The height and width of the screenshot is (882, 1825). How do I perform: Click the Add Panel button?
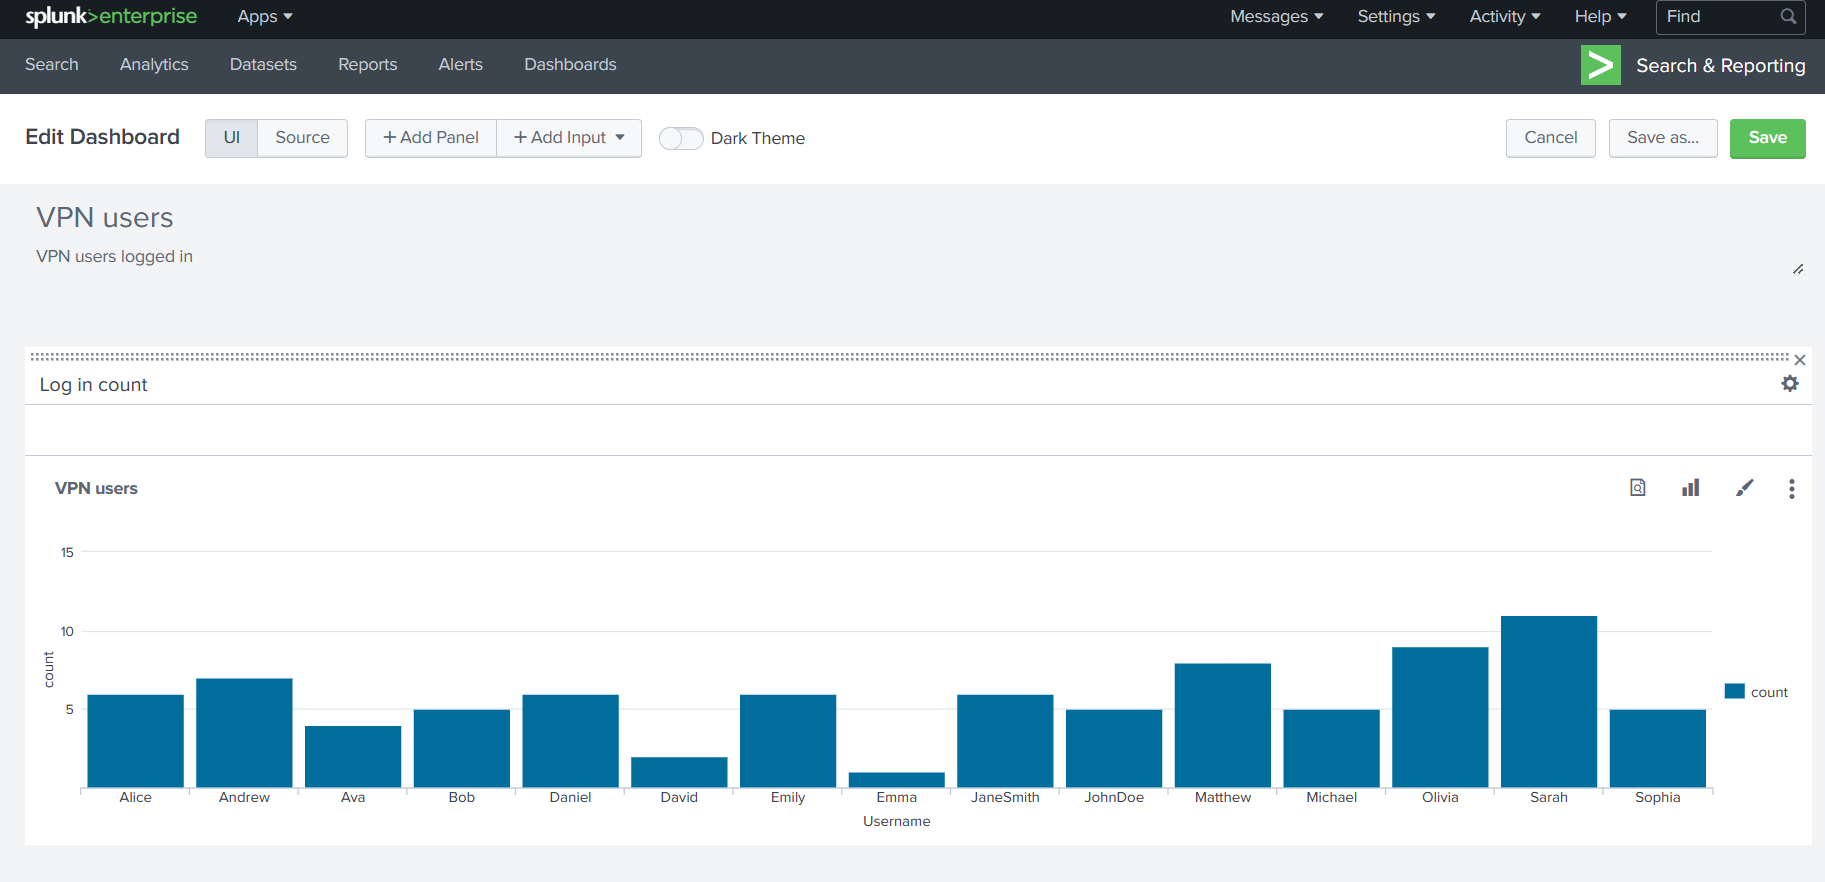tap(431, 138)
